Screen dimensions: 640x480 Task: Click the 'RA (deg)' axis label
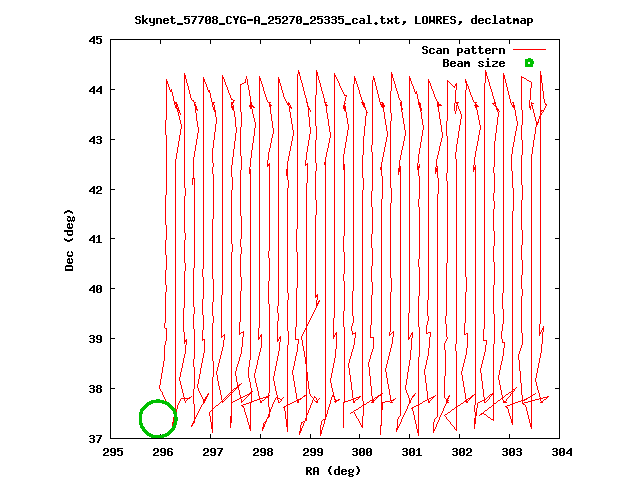click(x=333, y=471)
